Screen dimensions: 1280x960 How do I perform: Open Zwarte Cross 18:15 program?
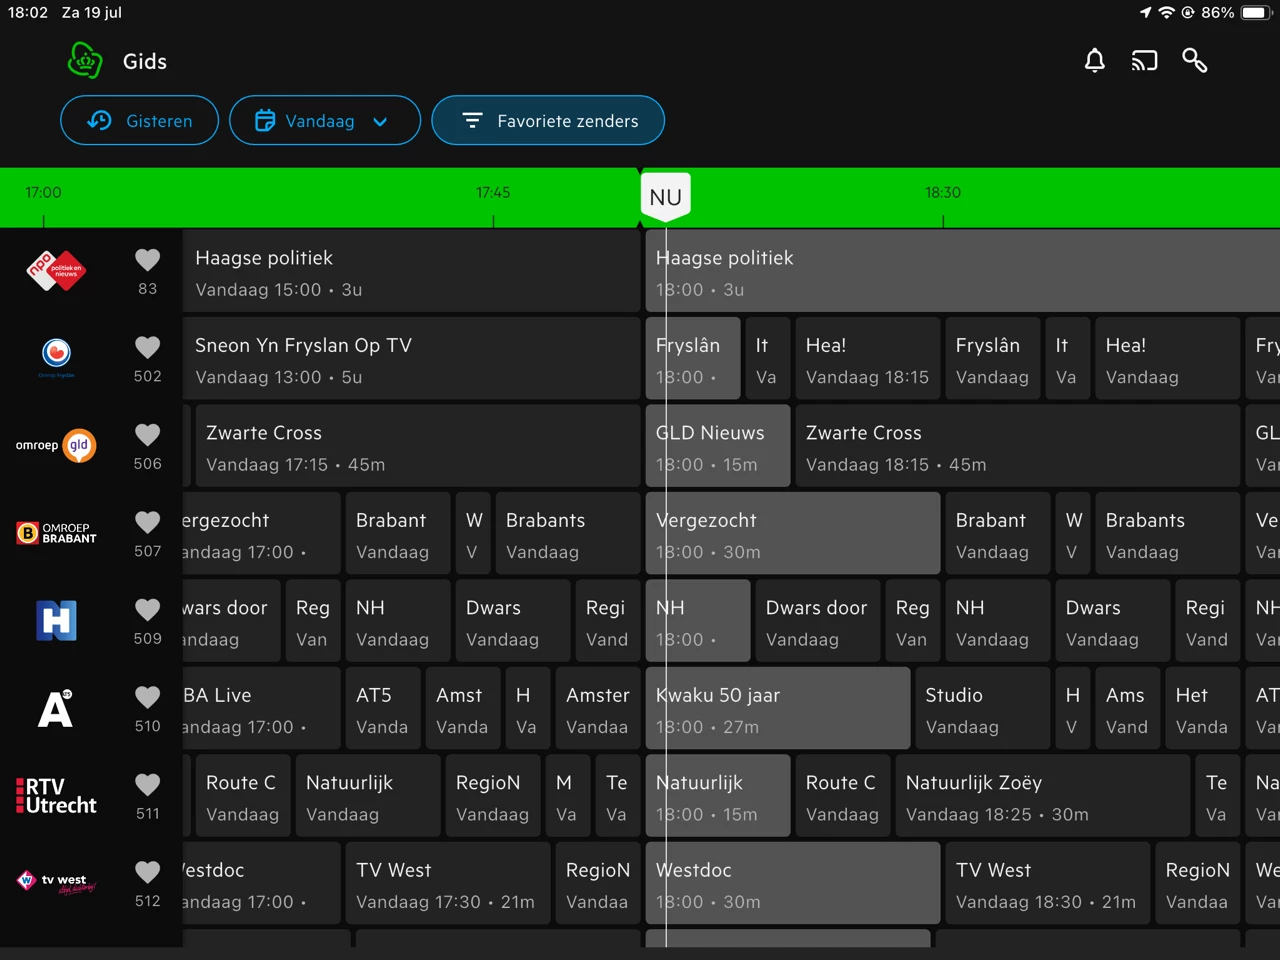(x=1017, y=447)
